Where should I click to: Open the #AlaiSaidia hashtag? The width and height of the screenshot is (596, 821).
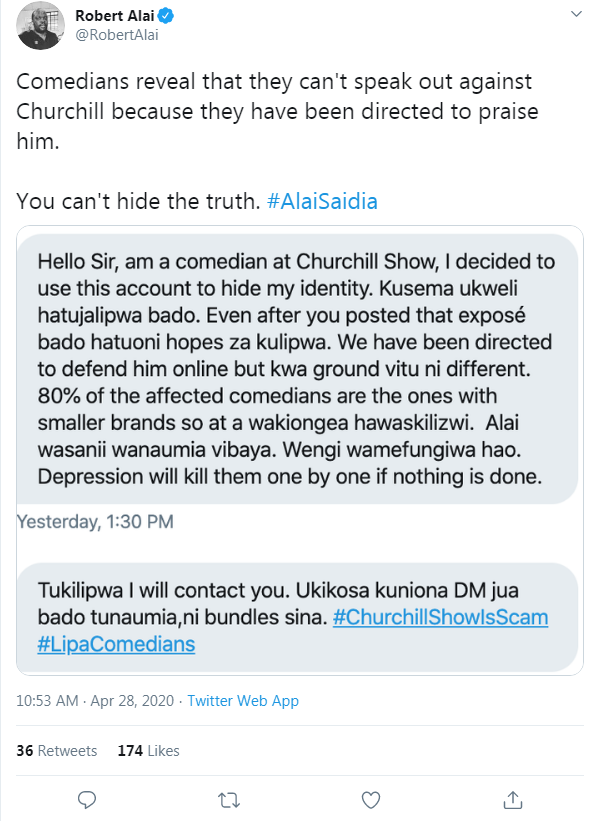(322, 202)
